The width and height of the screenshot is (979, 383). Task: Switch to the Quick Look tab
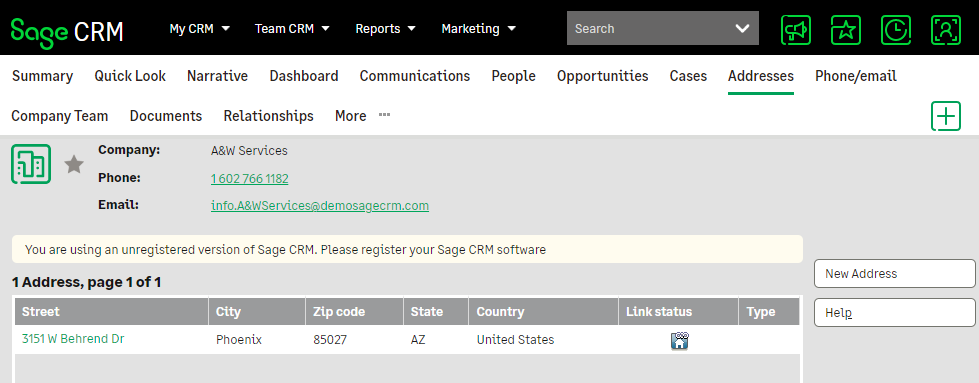tap(130, 76)
